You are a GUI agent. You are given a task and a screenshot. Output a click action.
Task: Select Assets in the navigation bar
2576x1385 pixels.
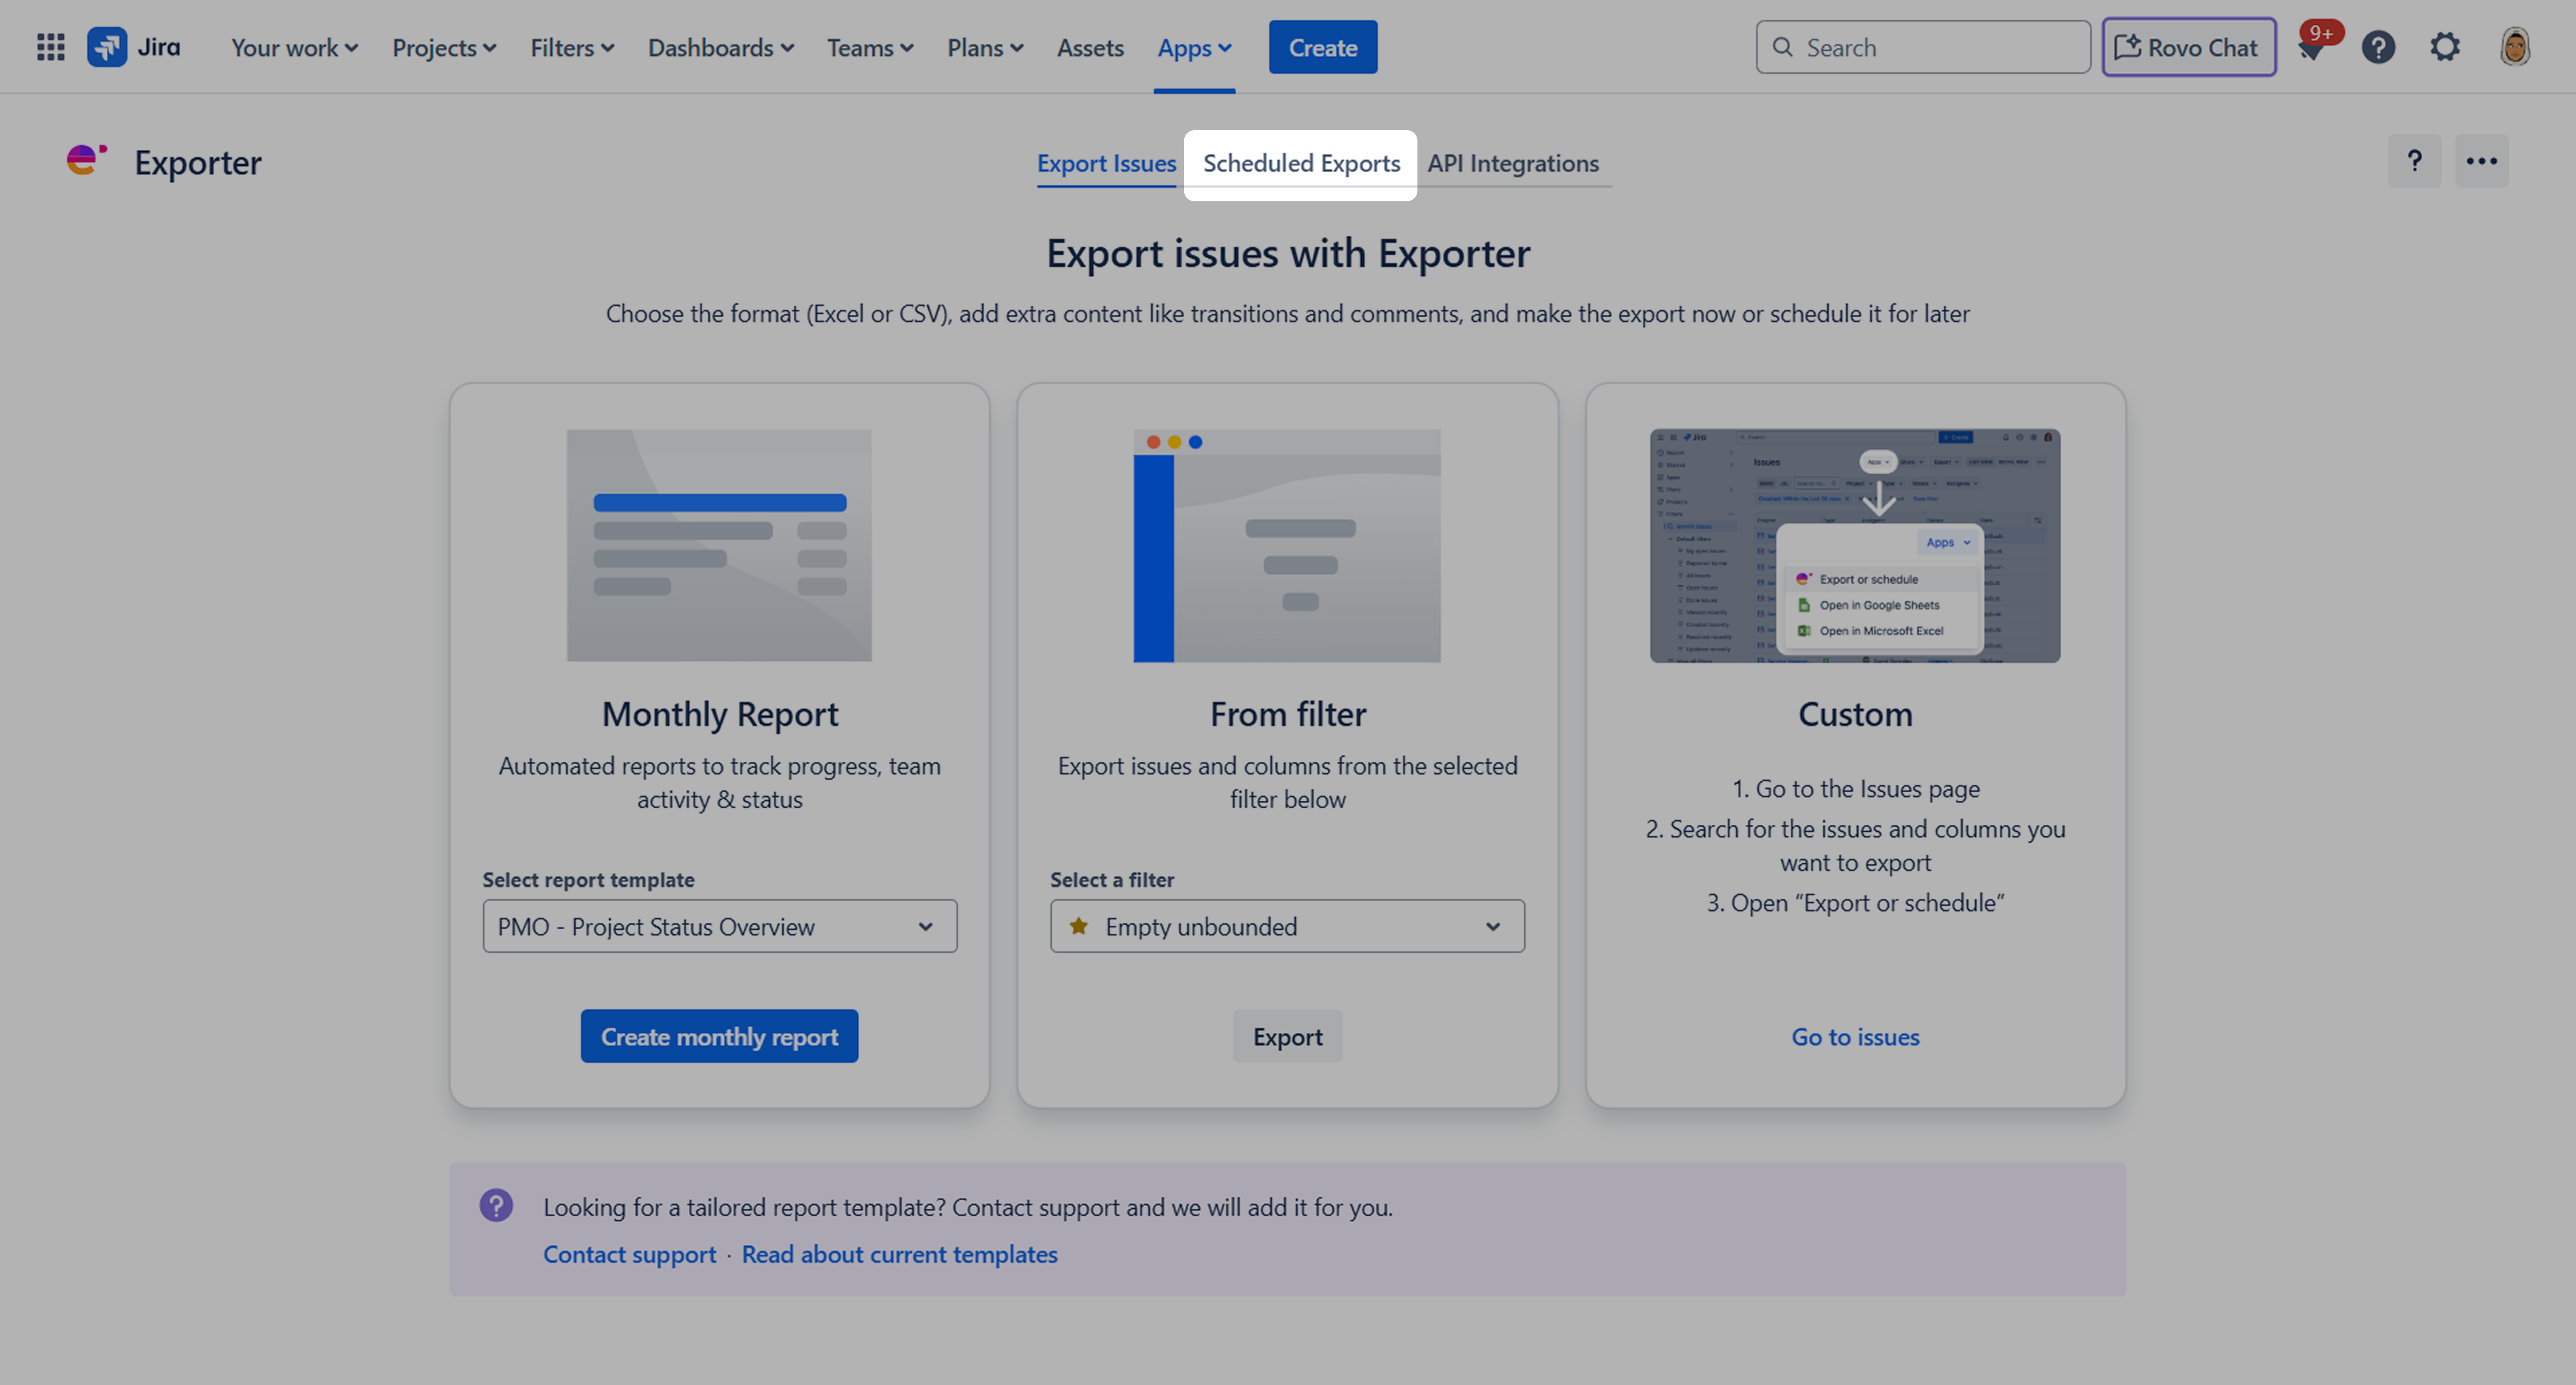(1090, 47)
